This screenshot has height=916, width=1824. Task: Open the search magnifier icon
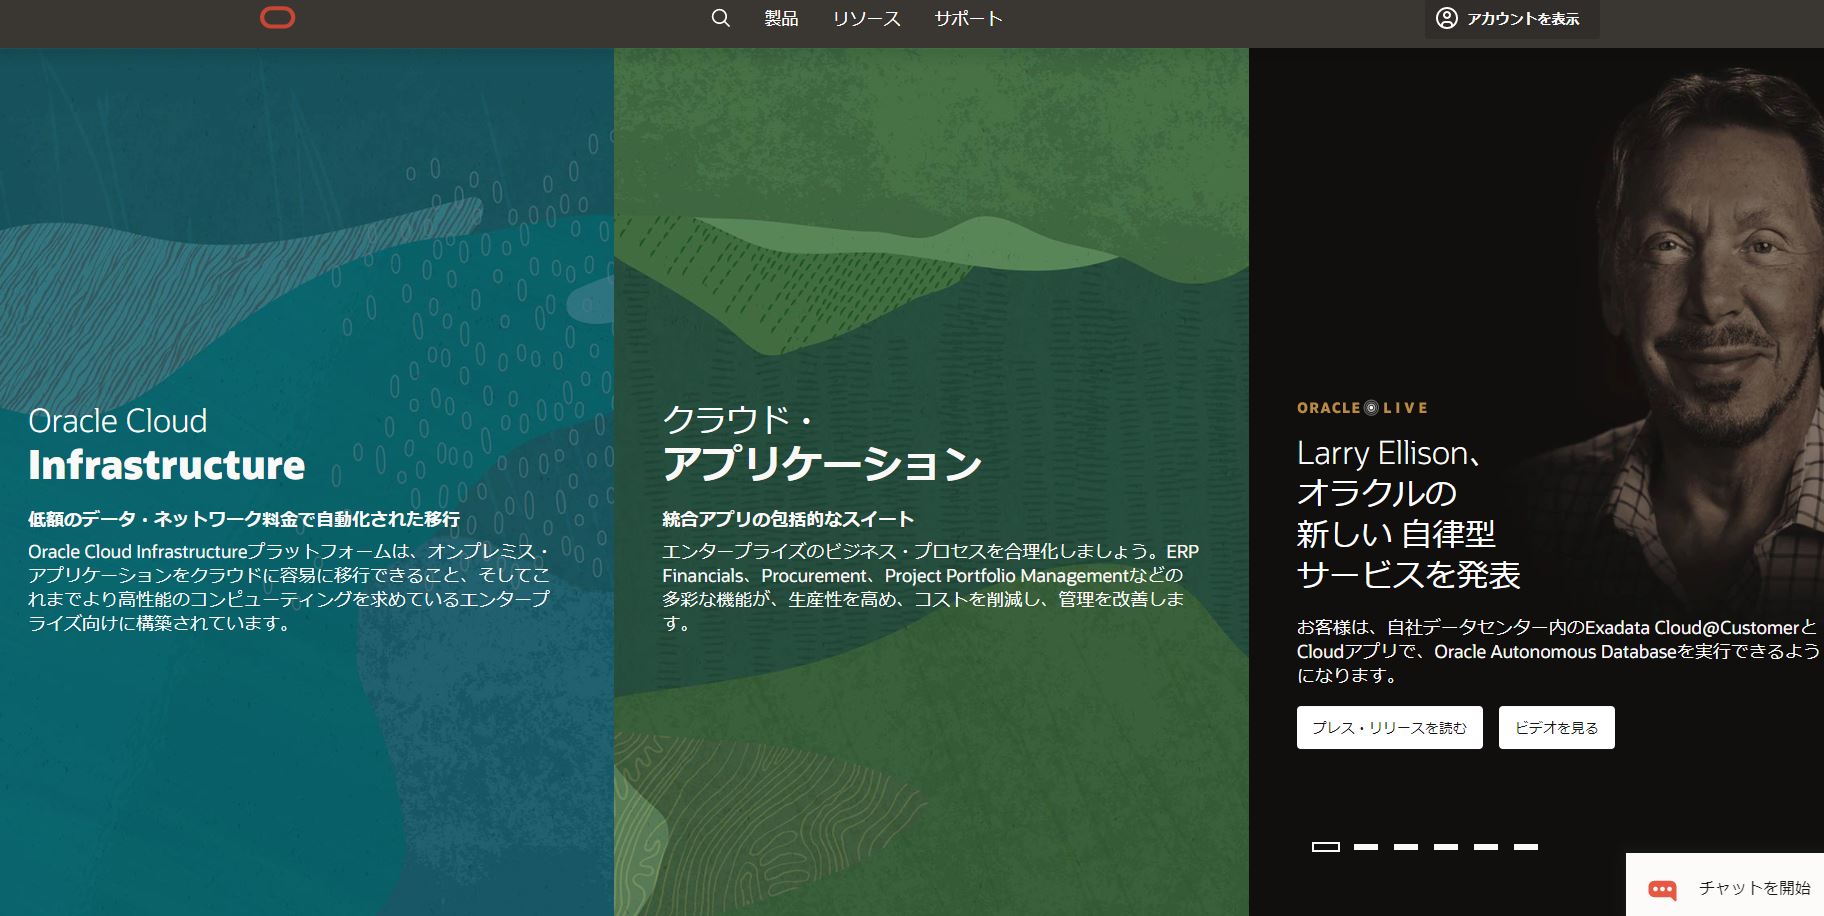pos(720,18)
